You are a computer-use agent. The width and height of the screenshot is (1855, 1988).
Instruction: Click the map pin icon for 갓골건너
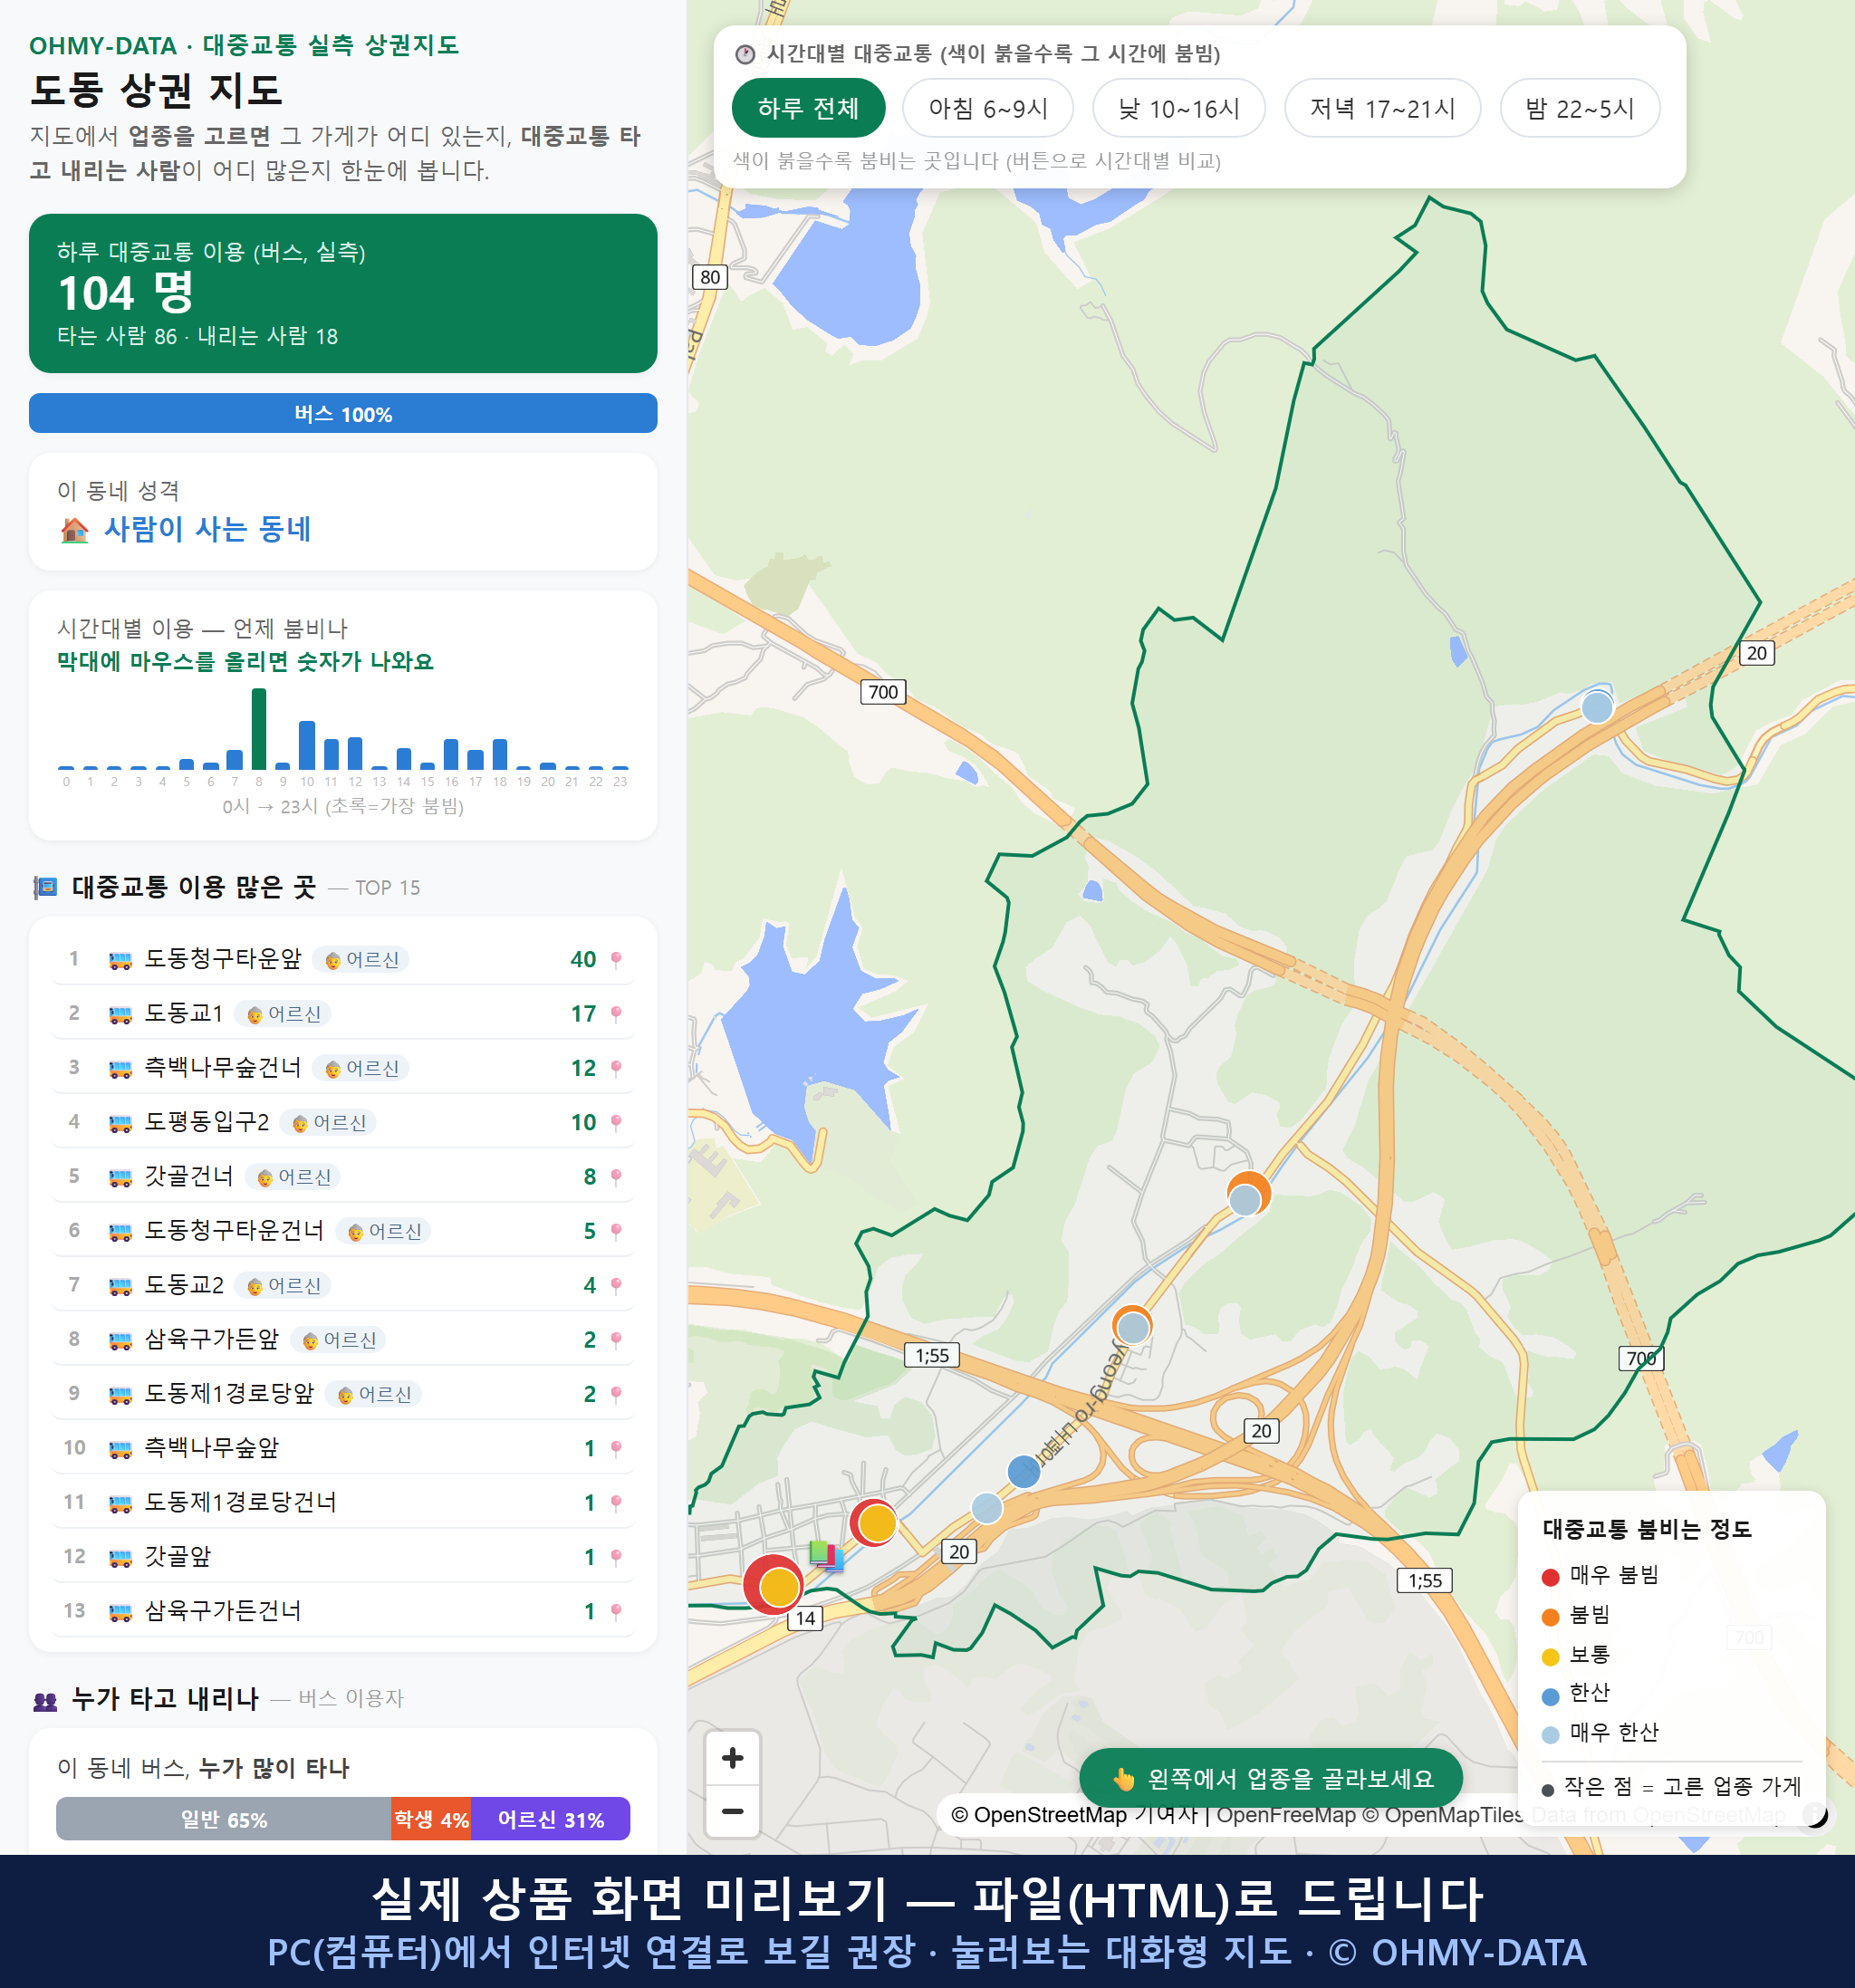click(616, 1177)
